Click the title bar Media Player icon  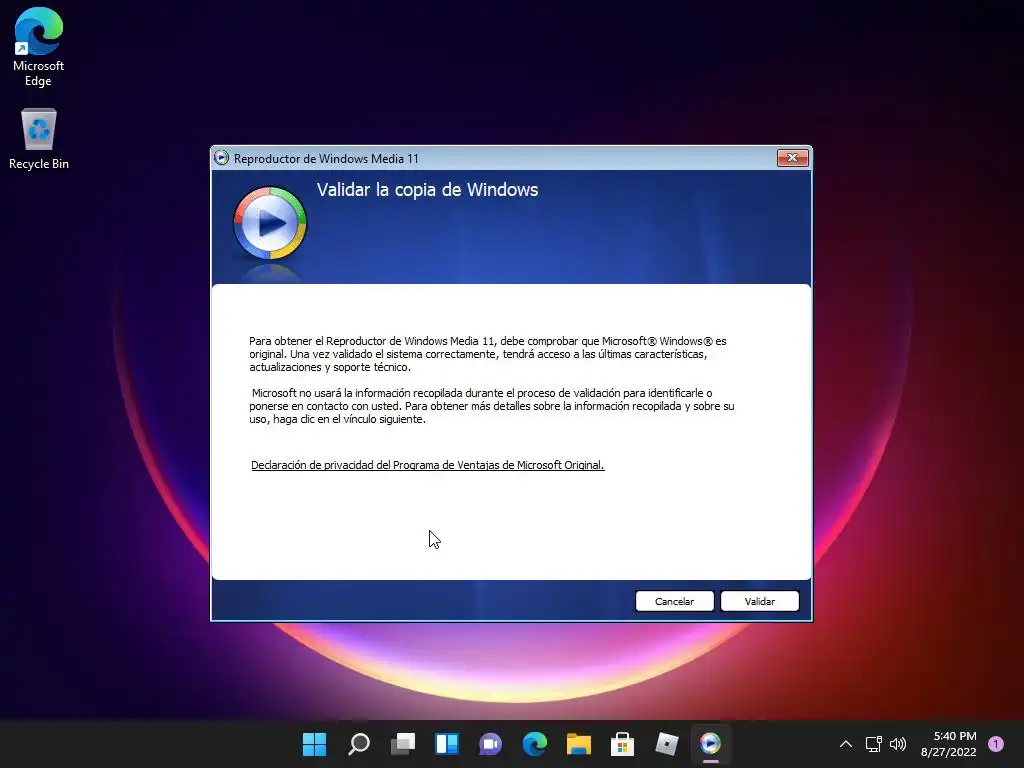(221, 158)
